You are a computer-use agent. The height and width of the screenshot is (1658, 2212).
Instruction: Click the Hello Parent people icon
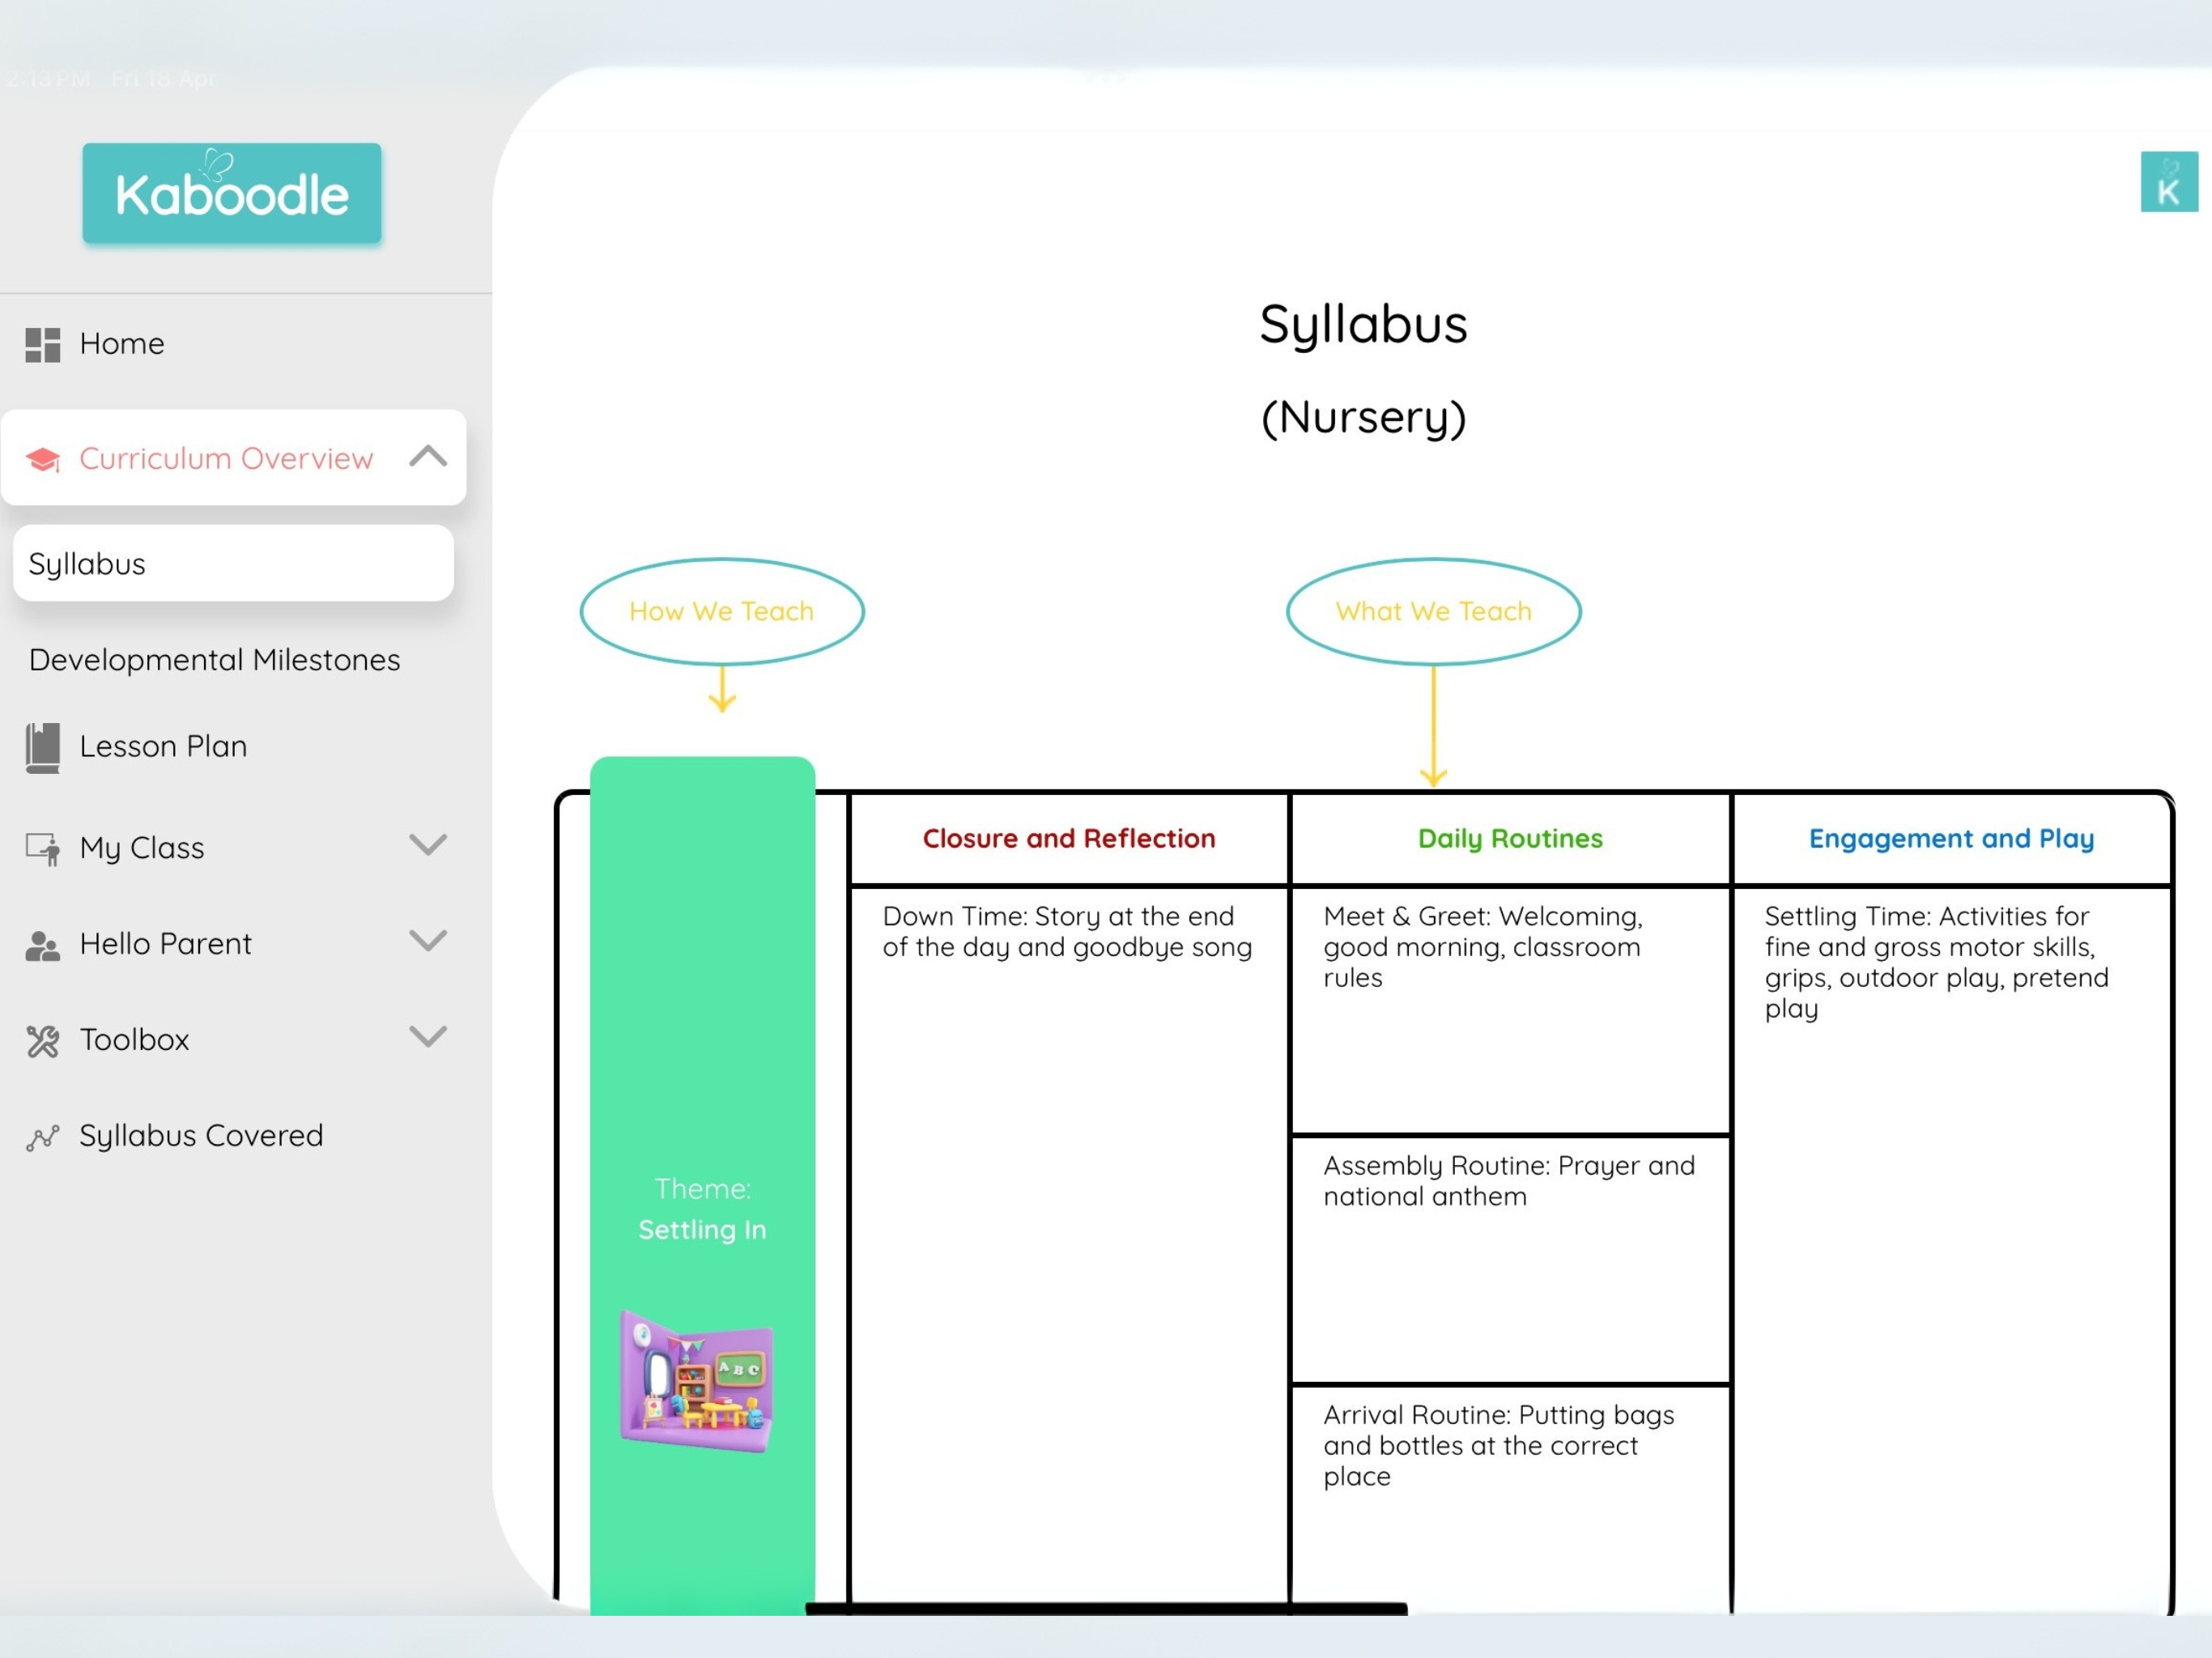pyautogui.click(x=42, y=945)
